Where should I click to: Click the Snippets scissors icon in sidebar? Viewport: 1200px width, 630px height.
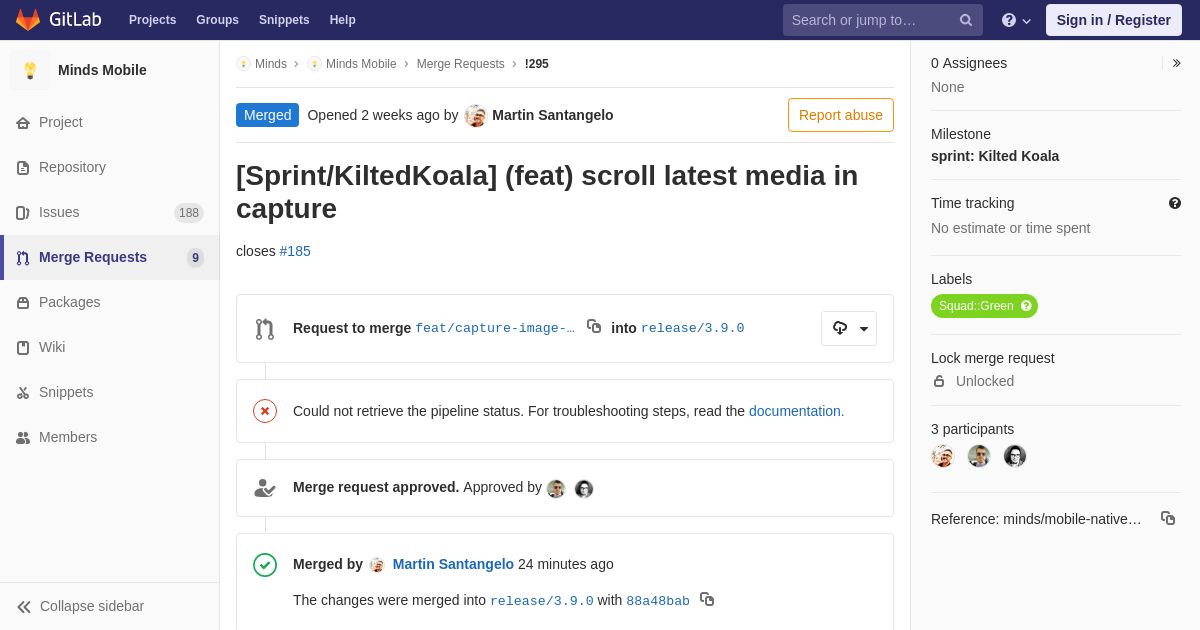click(23, 393)
